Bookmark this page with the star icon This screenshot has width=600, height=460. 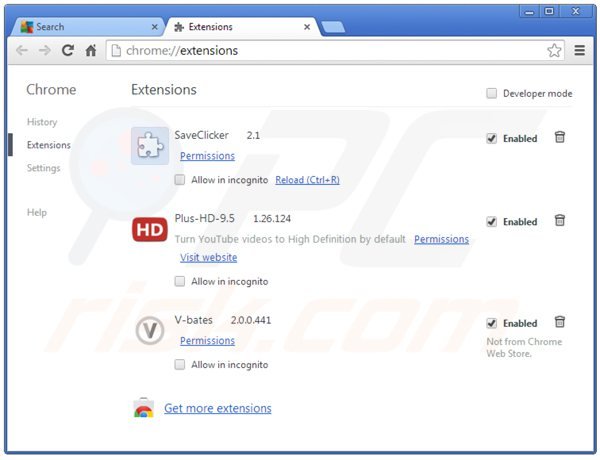pyautogui.click(x=554, y=51)
